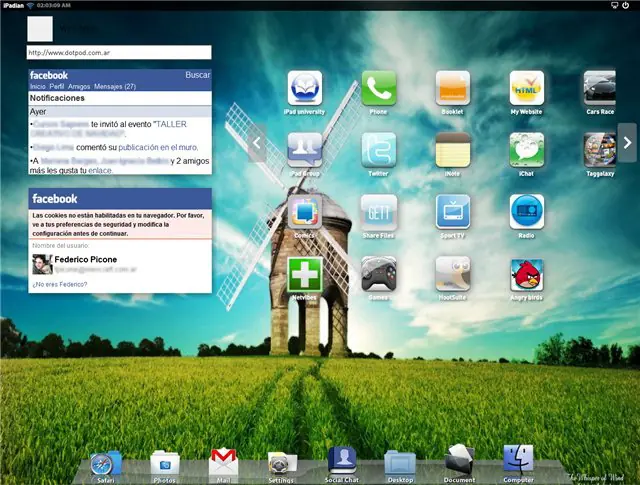Open the orange Booklet app
Screen dimensions: 640x485
tap(453, 88)
